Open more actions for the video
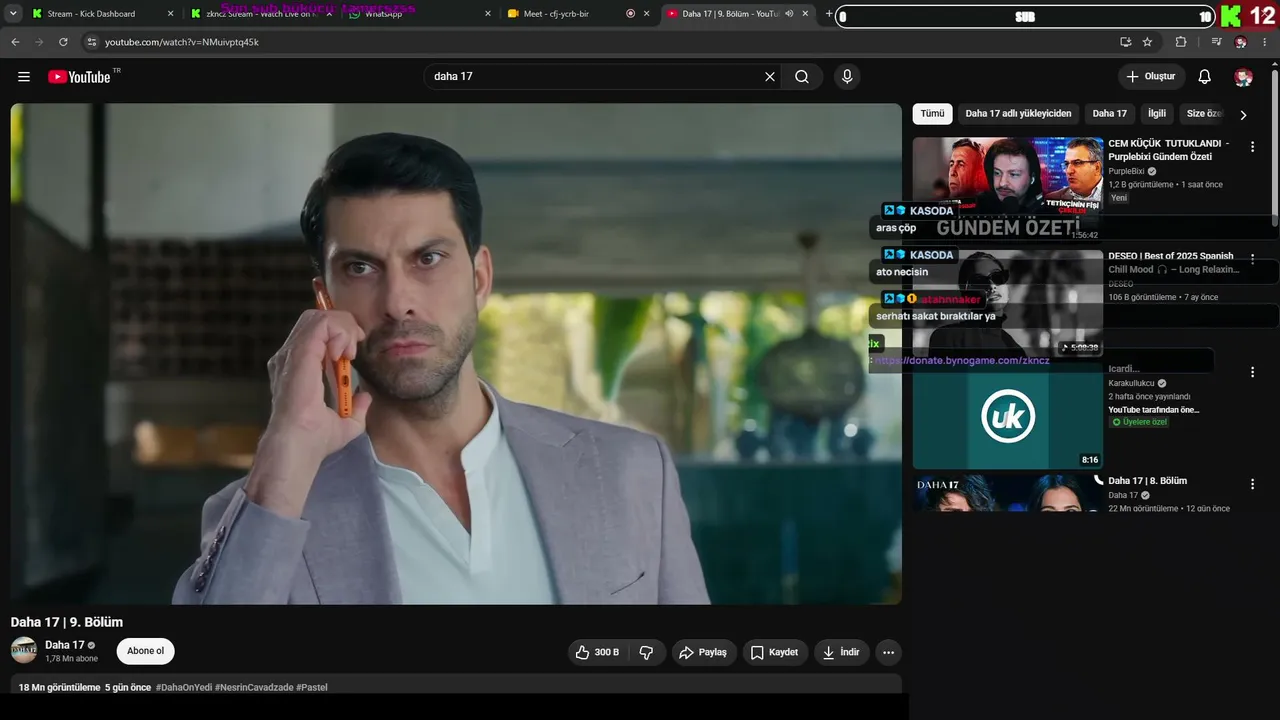The width and height of the screenshot is (1280, 720). tap(888, 652)
